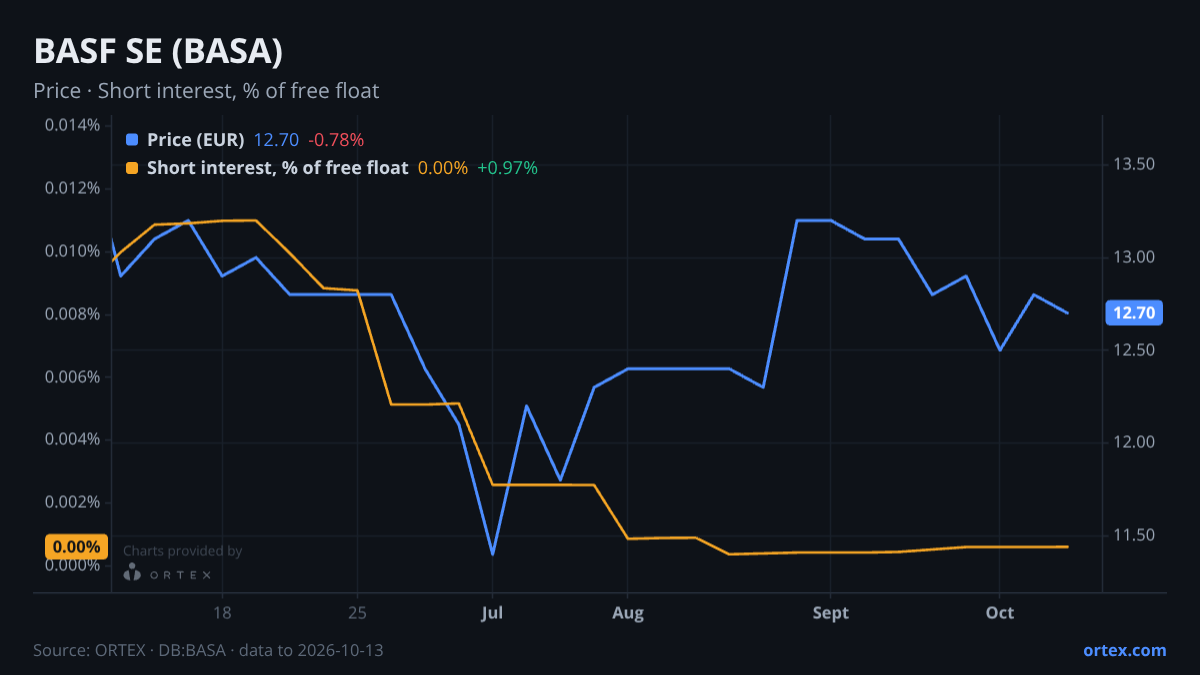Click the 0.010% left axis label
Screen dimensions: 1200x675
point(72,251)
